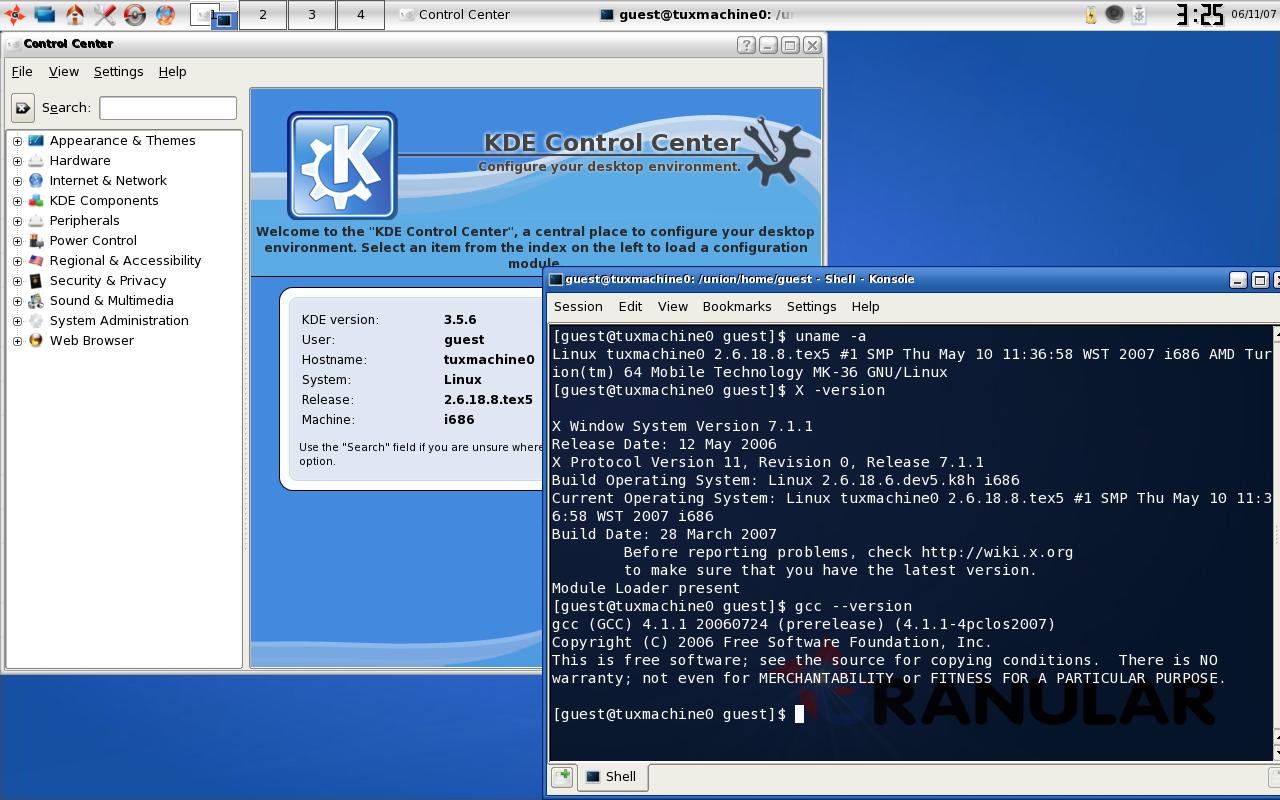
Task: Click the Control Center window menu icon in titlebar
Action: tap(12, 44)
